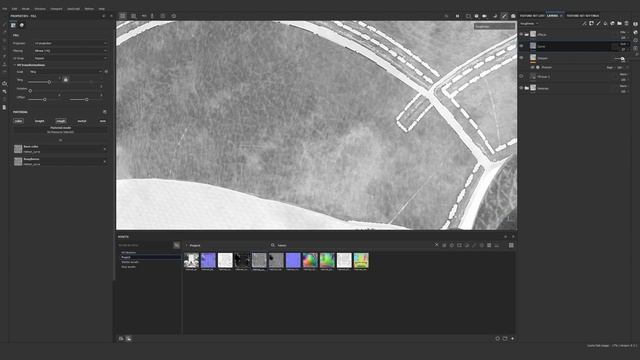Click the Add Mask icon in Layers toolbar
The height and width of the screenshot is (360, 640).
(x=591, y=24)
